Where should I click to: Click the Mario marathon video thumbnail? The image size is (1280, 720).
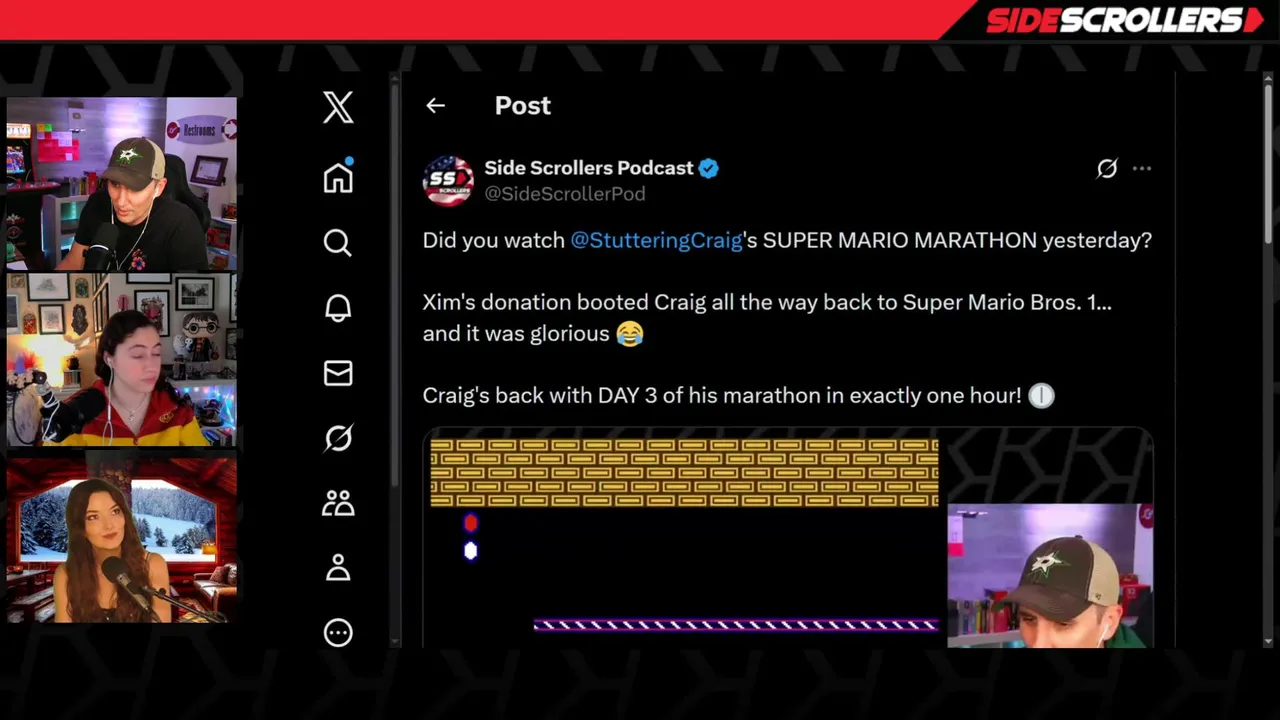click(788, 538)
